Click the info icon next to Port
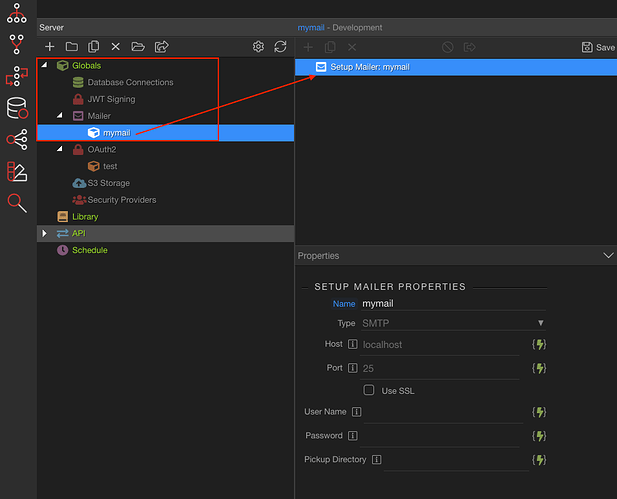The width and height of the screenshot is (617, 499). (352, 368)
